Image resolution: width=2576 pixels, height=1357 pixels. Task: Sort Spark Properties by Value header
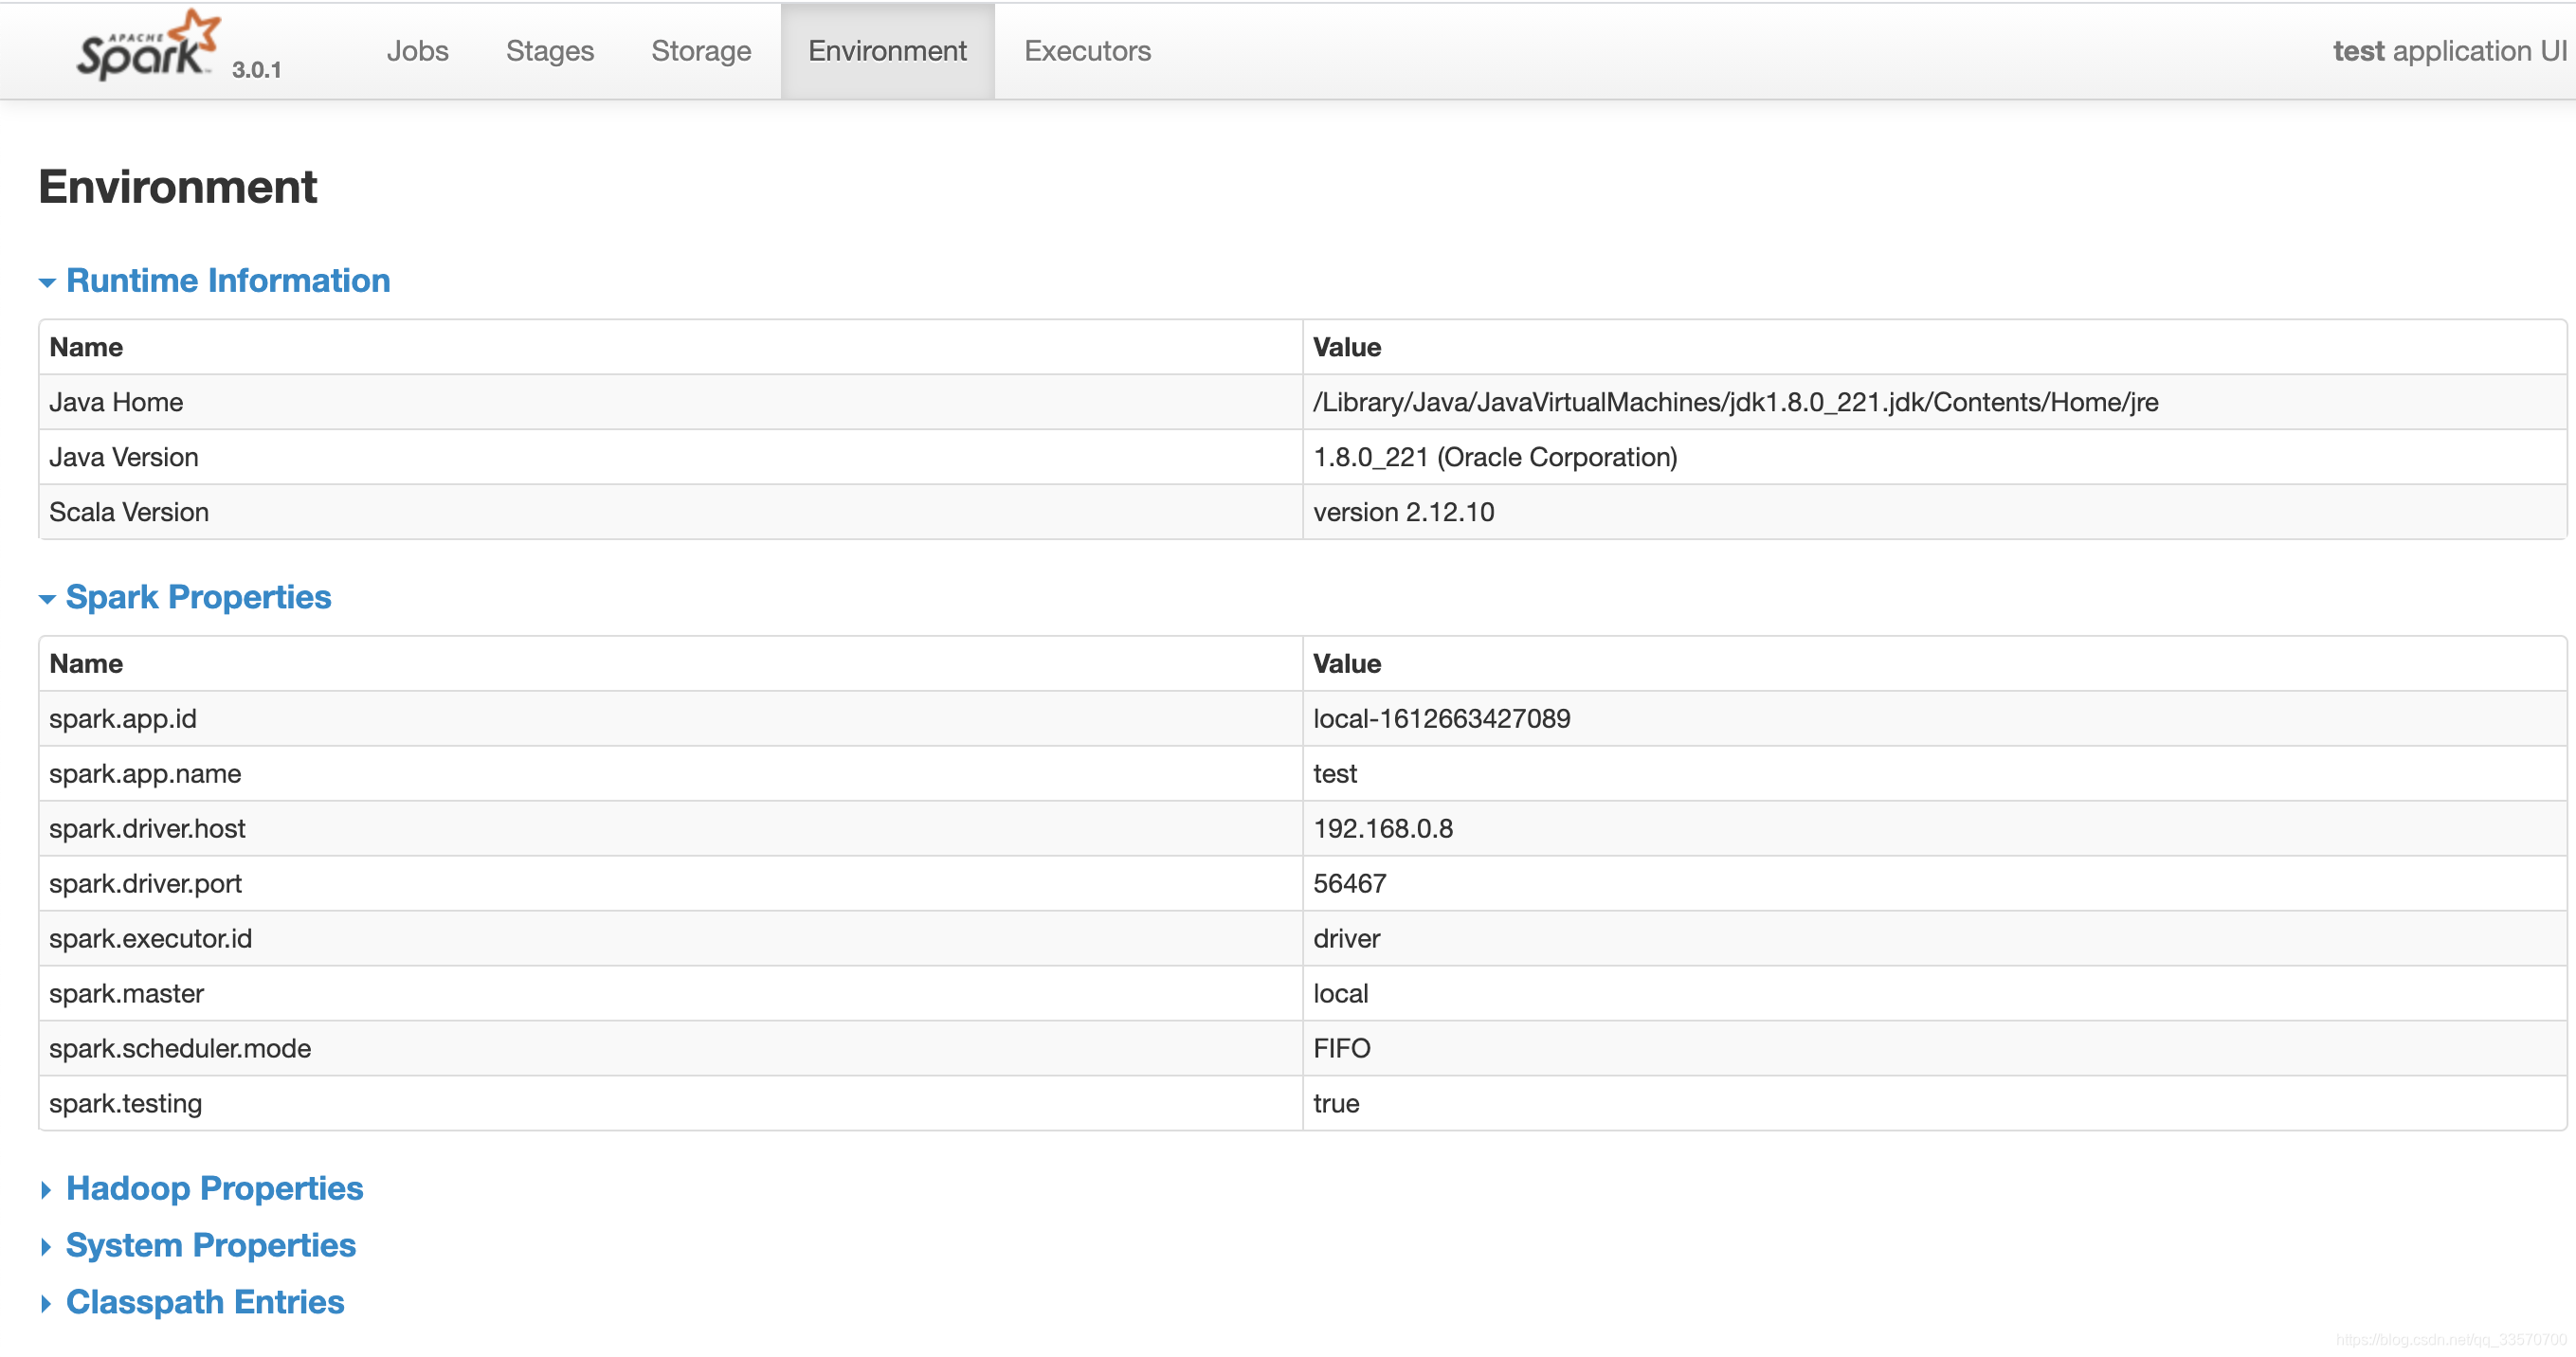(1346, 664)
